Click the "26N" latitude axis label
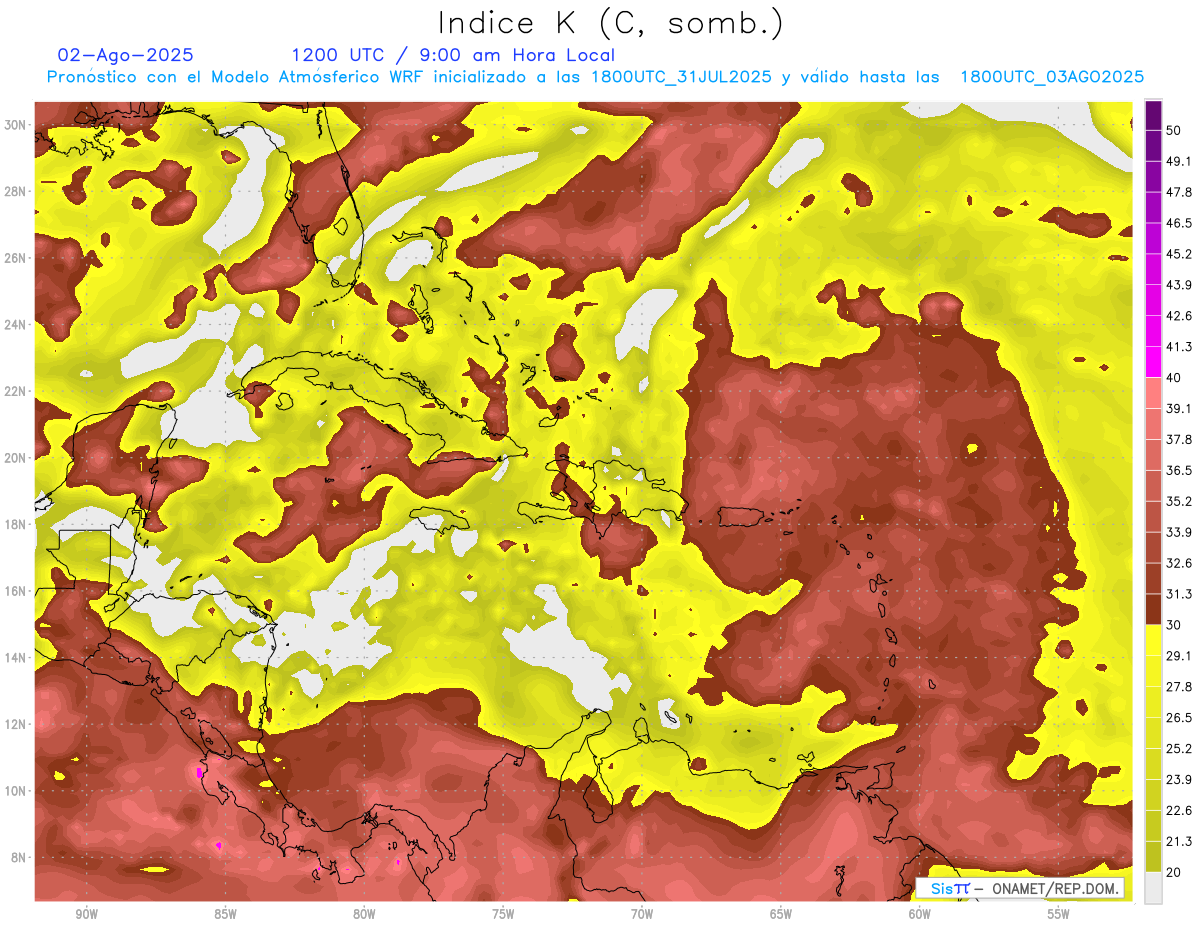The height and width of the screenshot is (927, 1200). tap(16, 258)
